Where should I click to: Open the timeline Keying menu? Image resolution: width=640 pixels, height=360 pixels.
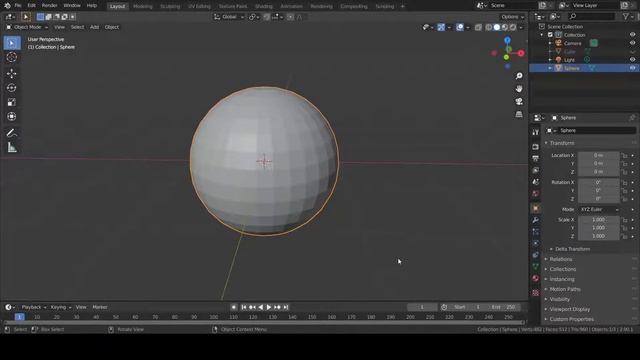(x=60, y=307)
